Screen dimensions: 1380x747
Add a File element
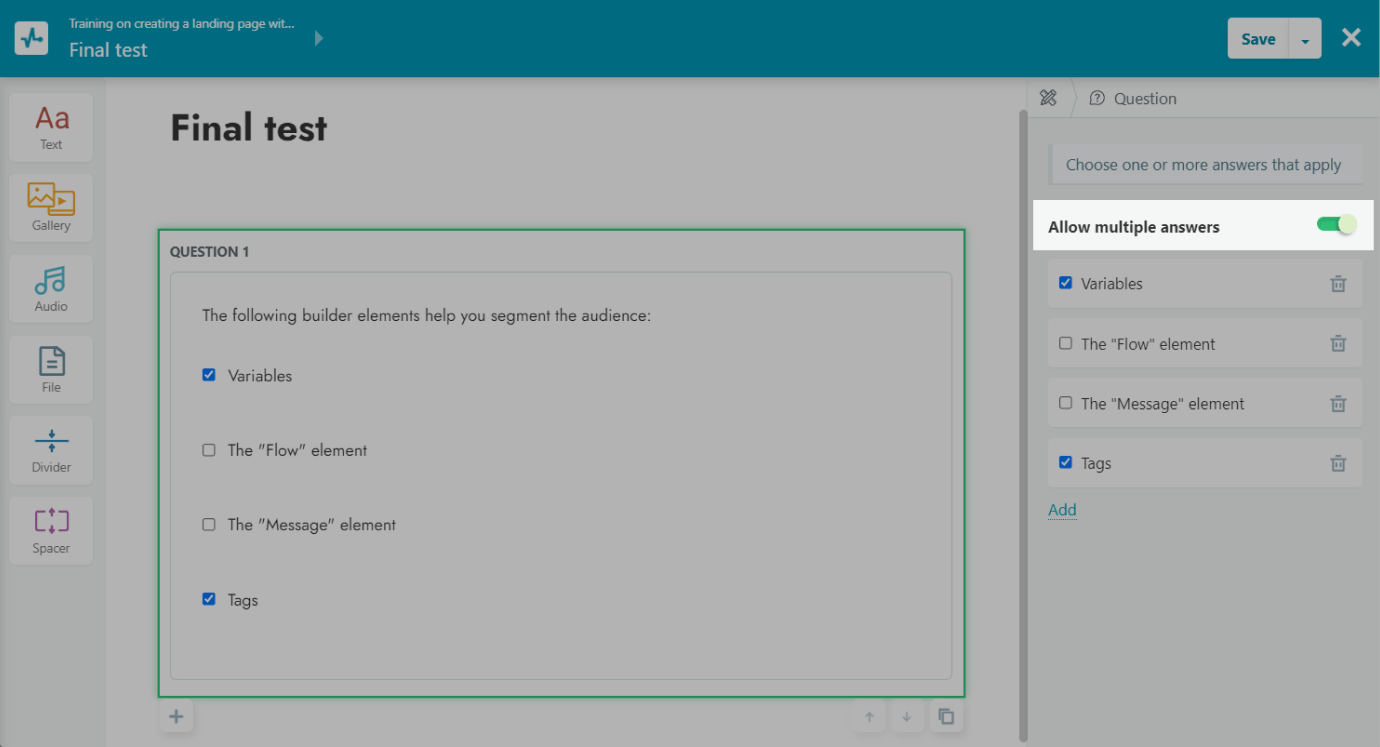[x=51, y=369]
